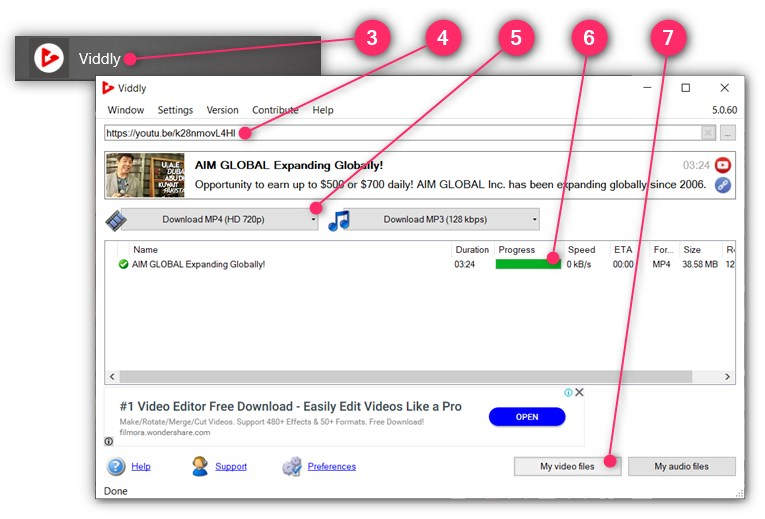Click the Download MP4 (HD 720p) button
The width and height of the screenshot is (765, 519).
tap(214, 220)
